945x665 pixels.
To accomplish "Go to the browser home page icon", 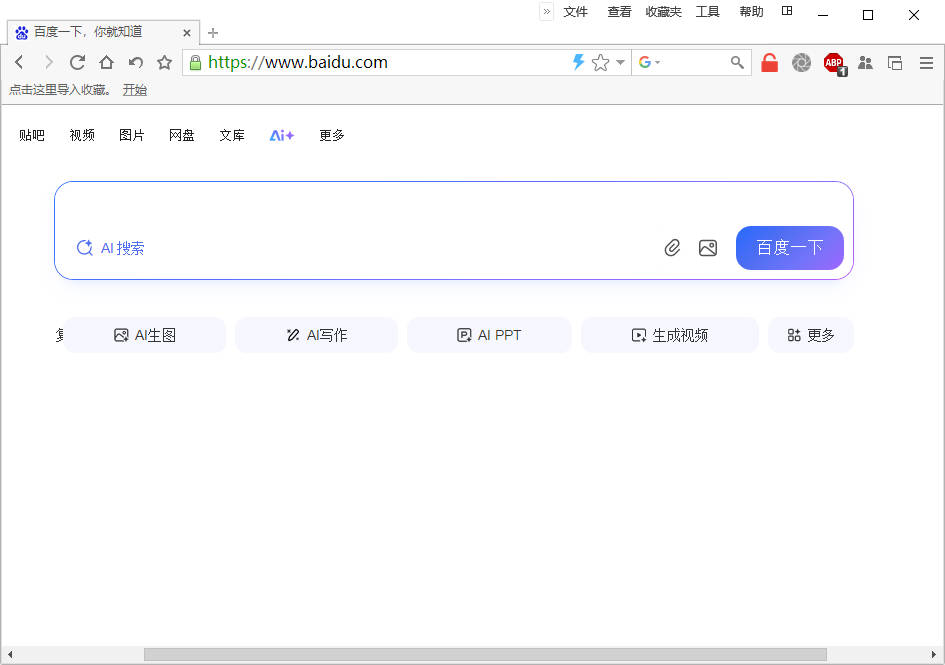I will click(106, 62).
